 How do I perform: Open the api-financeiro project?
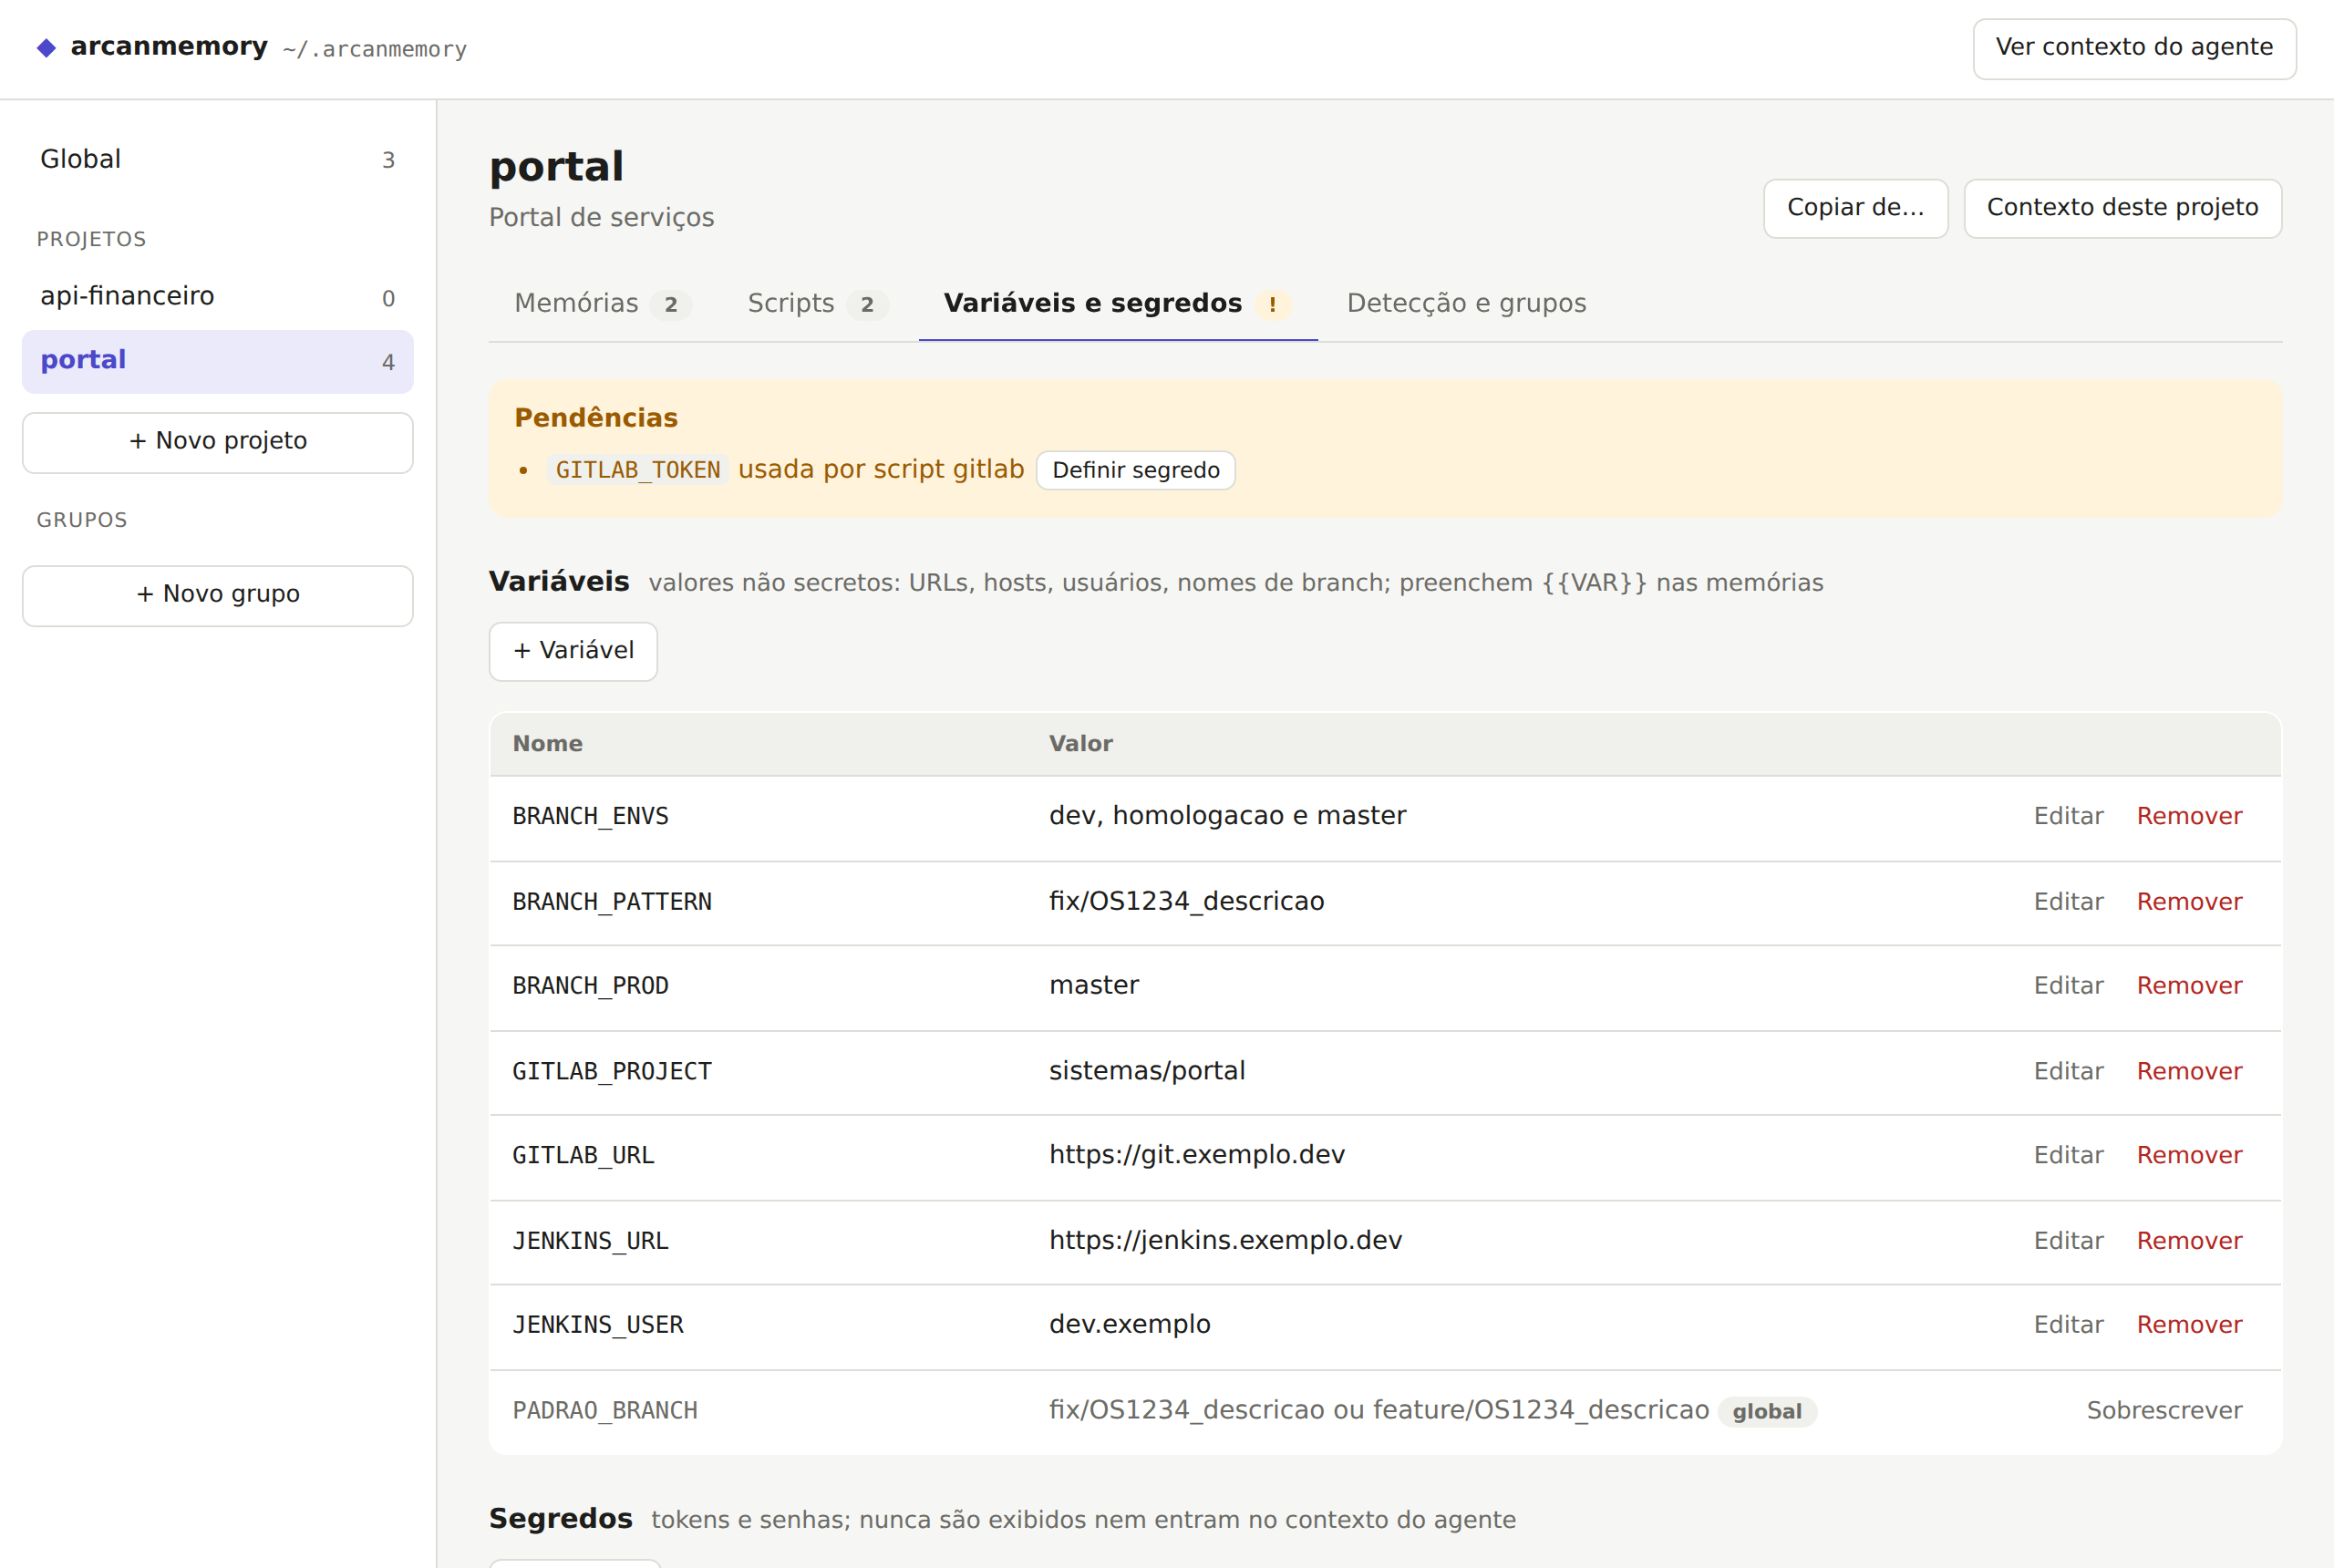point(217,297)
